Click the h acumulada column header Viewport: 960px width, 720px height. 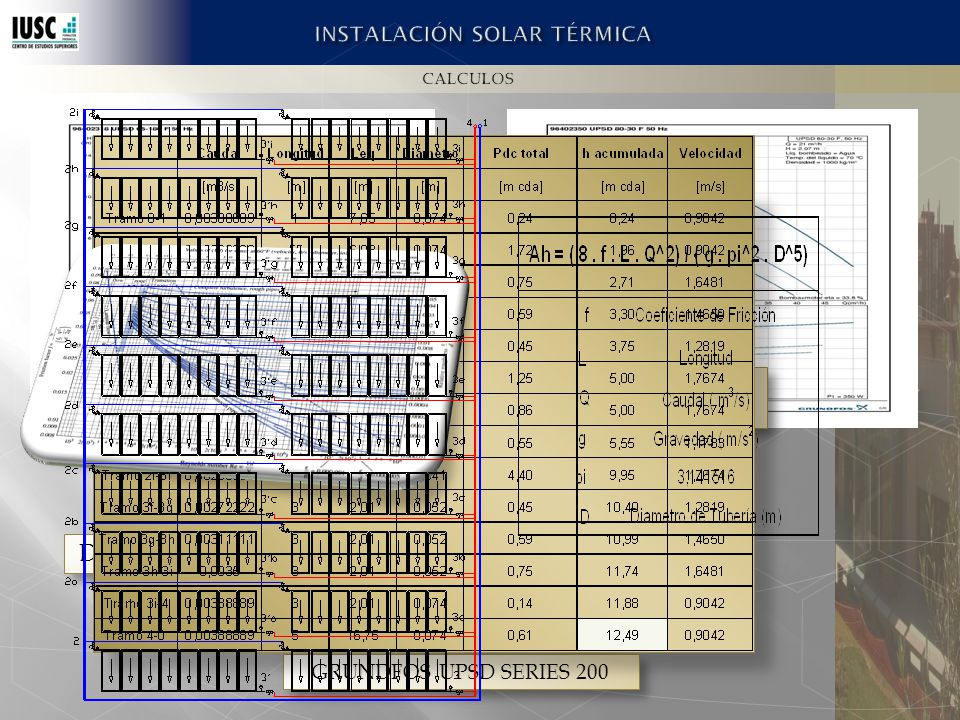623,153
